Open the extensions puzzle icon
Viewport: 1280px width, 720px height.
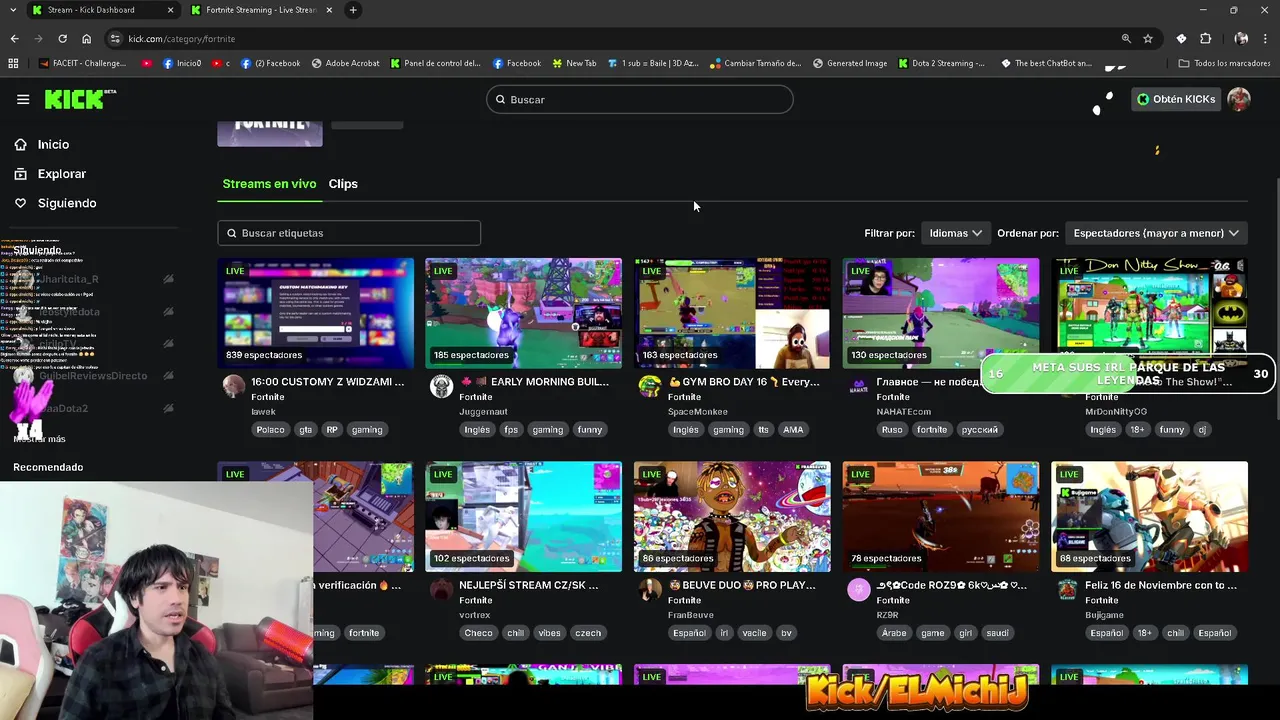pyautogui.click(x=1205, y=38)
